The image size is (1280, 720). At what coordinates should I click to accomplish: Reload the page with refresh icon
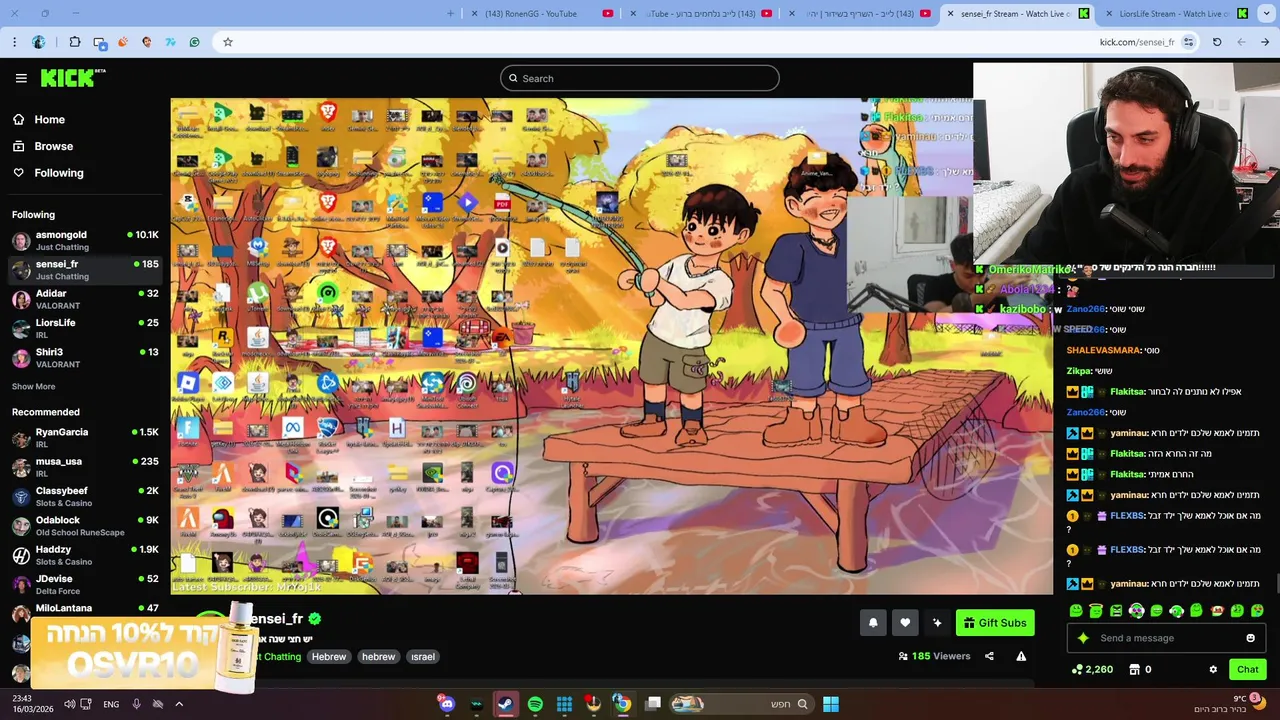pos(1217,42)
